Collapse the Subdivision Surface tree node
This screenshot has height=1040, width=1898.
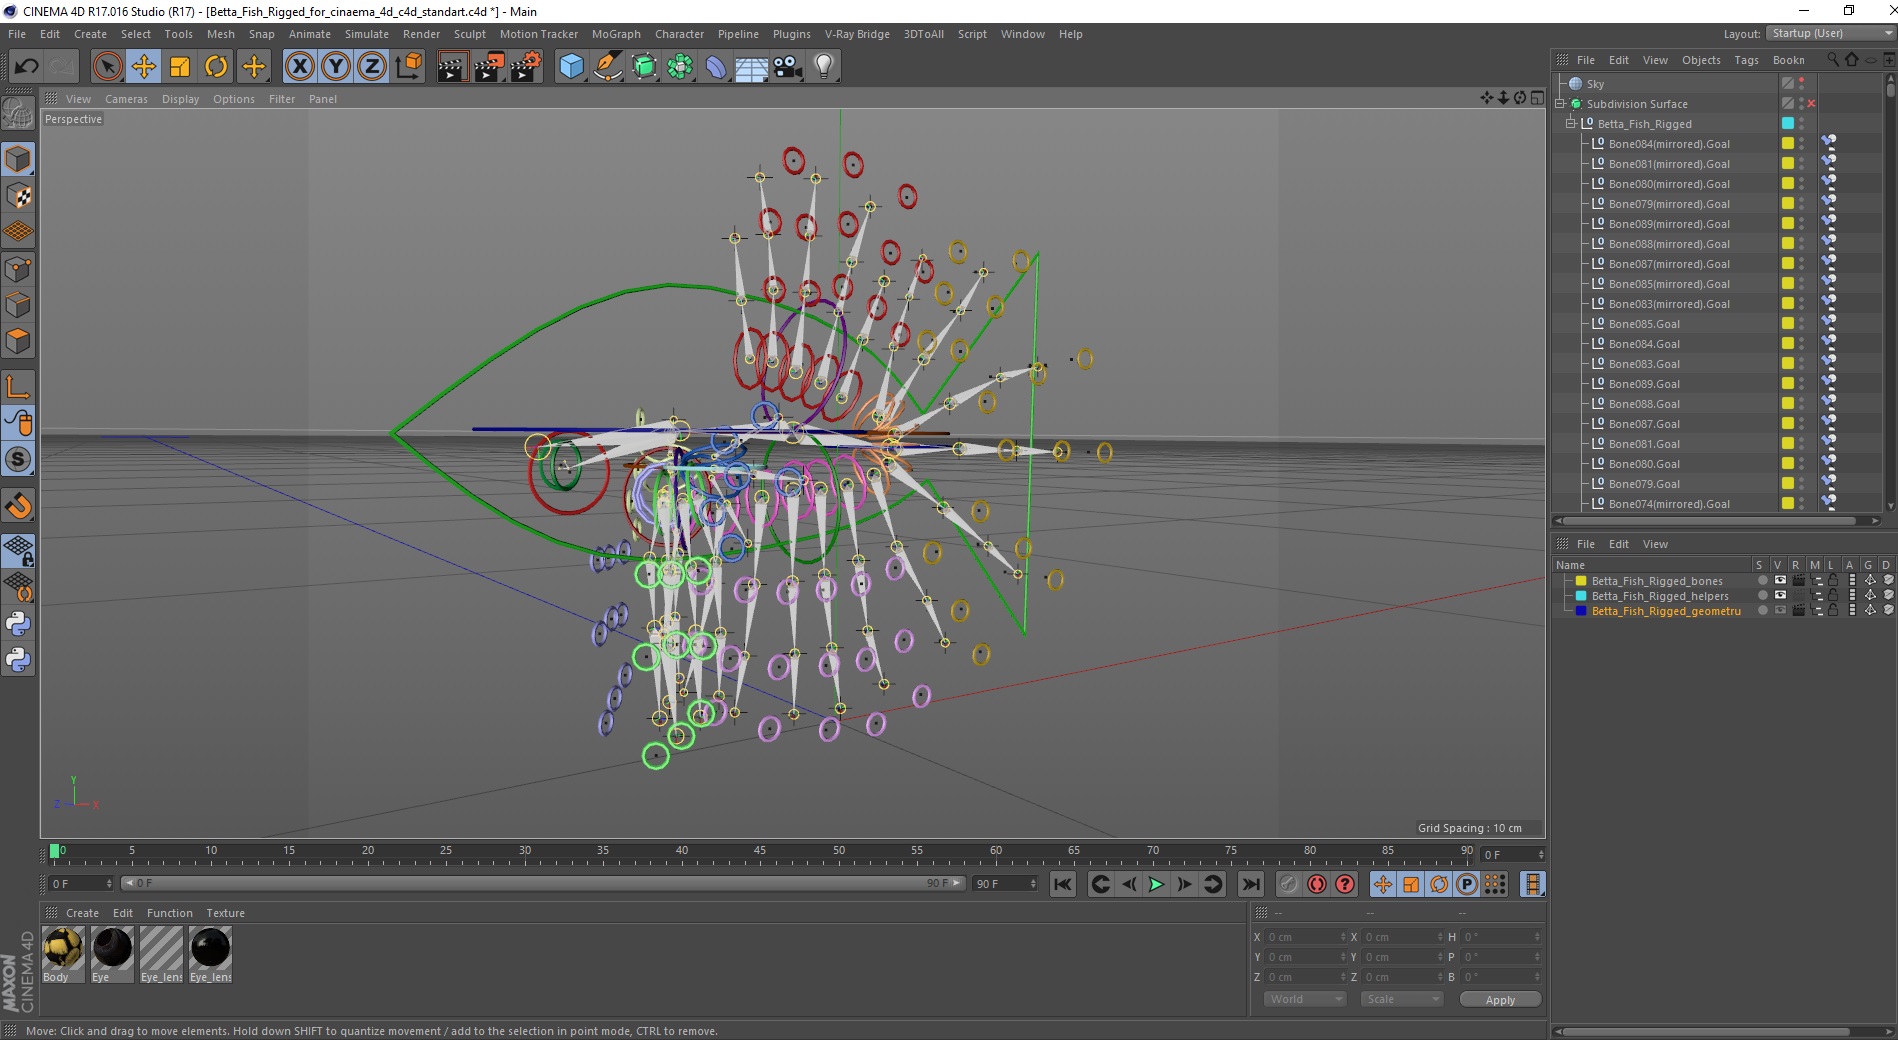pyautogui.click(x=1560, y=103)
